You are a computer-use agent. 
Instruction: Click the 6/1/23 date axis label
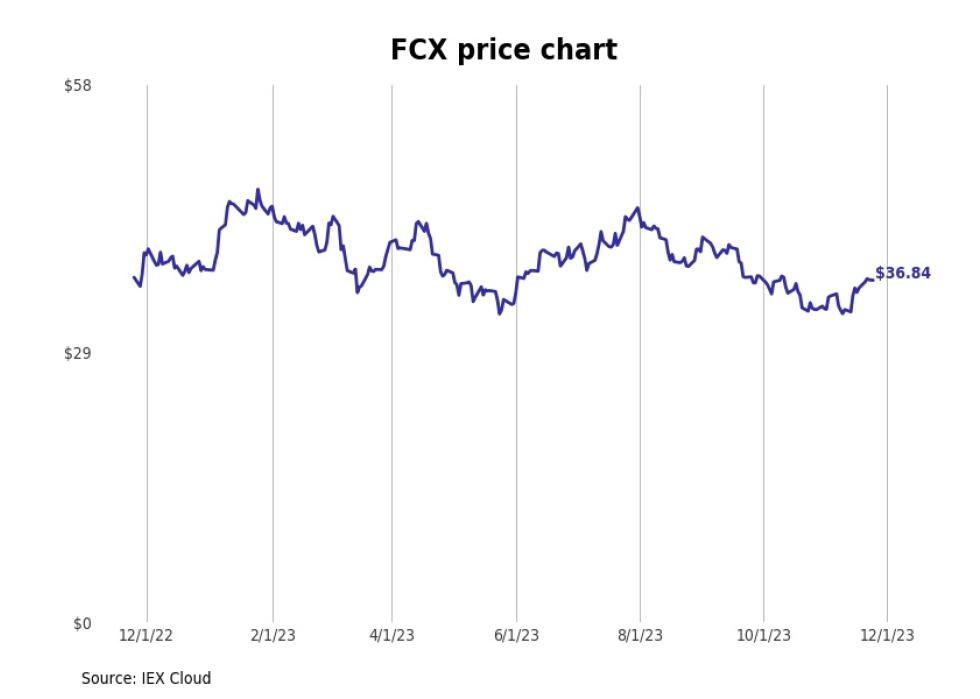tap(516, 635)
